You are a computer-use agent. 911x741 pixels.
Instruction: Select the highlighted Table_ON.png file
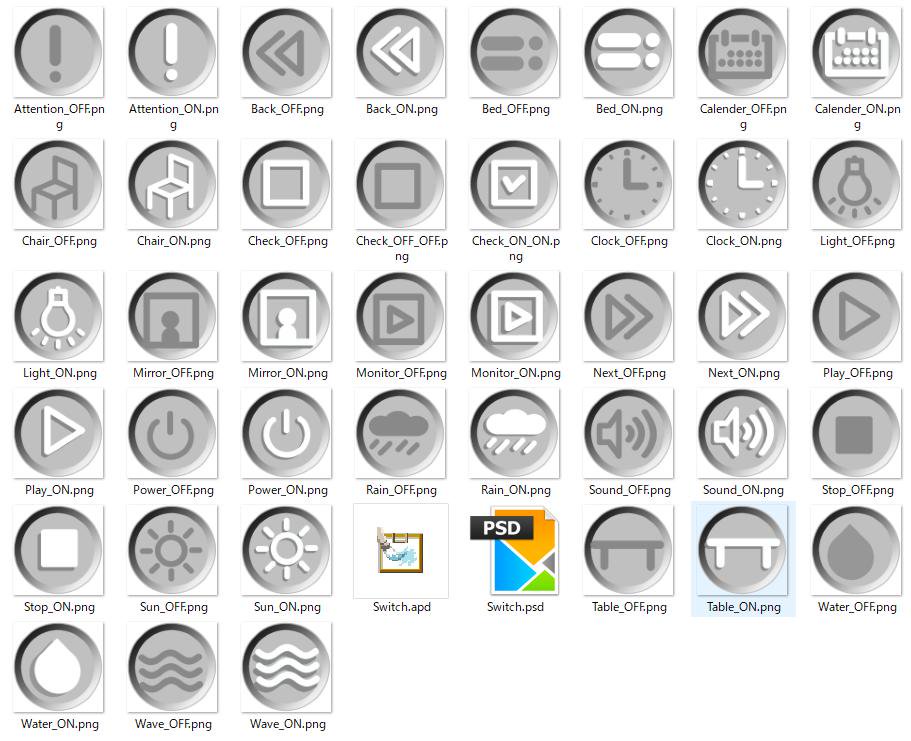(742, 551)
